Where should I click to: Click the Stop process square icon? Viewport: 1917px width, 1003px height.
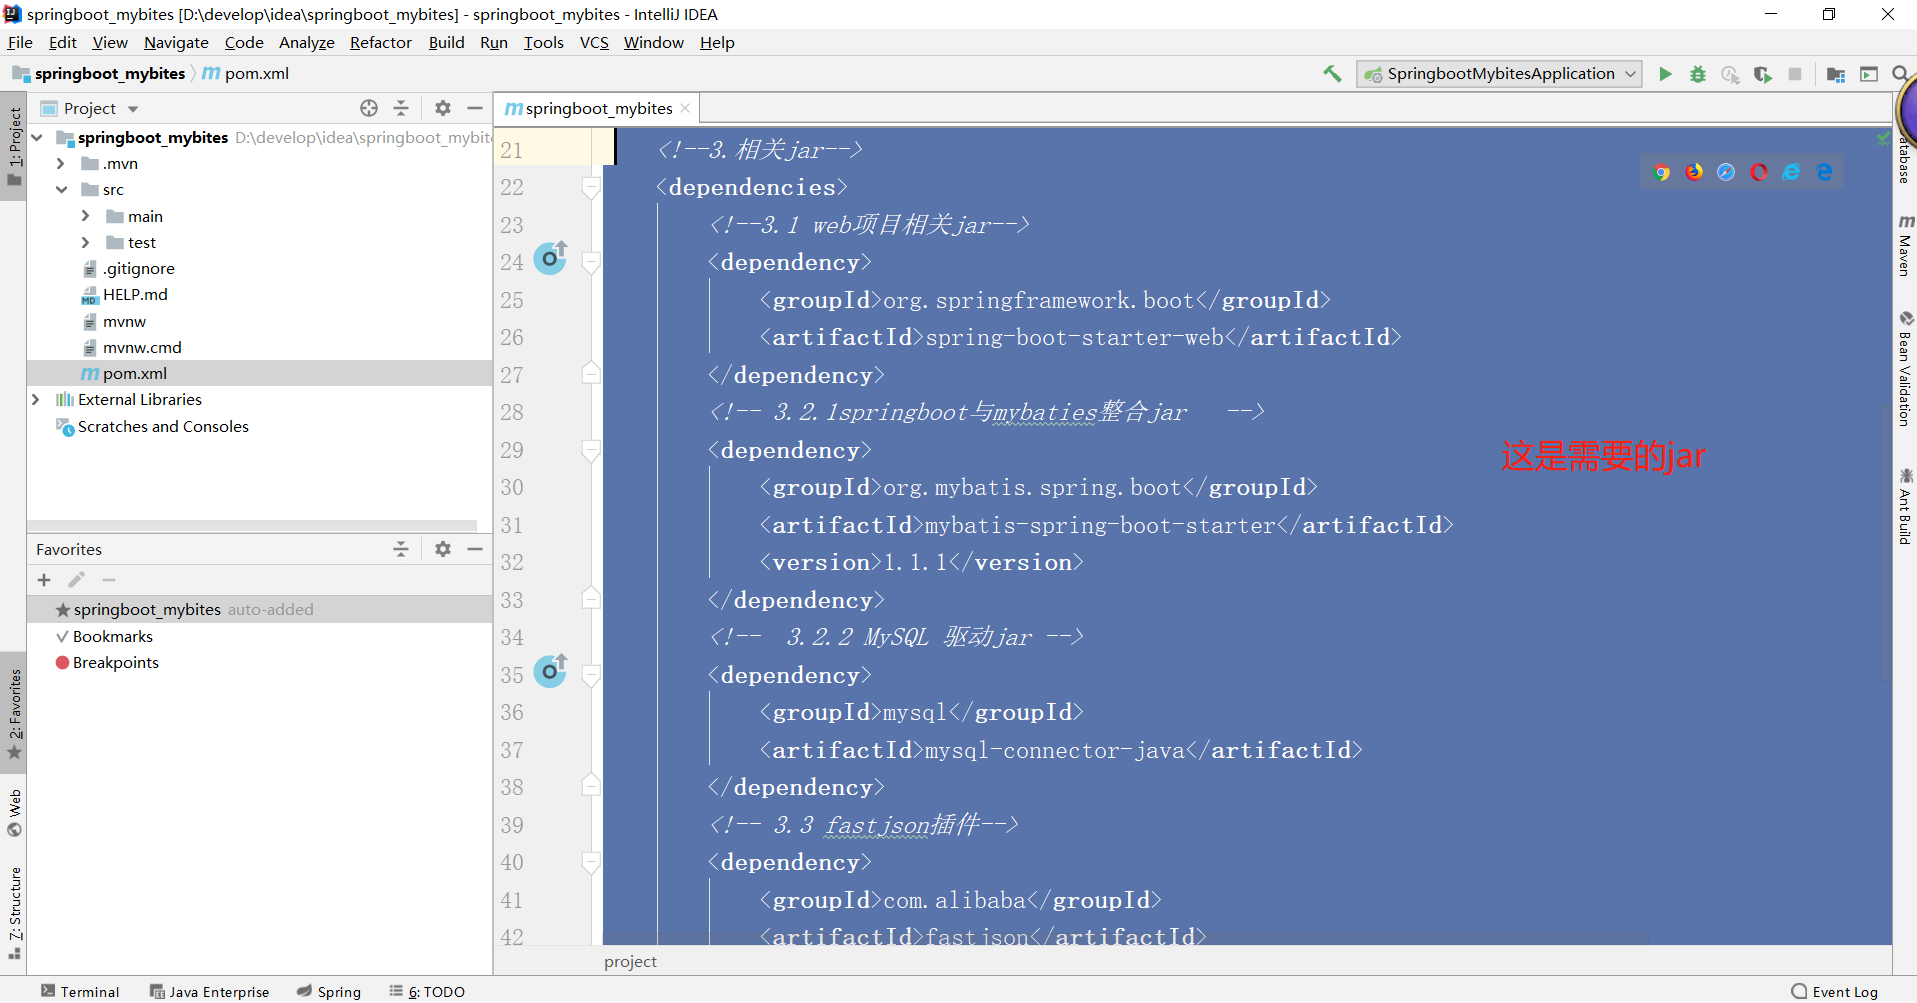[x=1795, y=74]
